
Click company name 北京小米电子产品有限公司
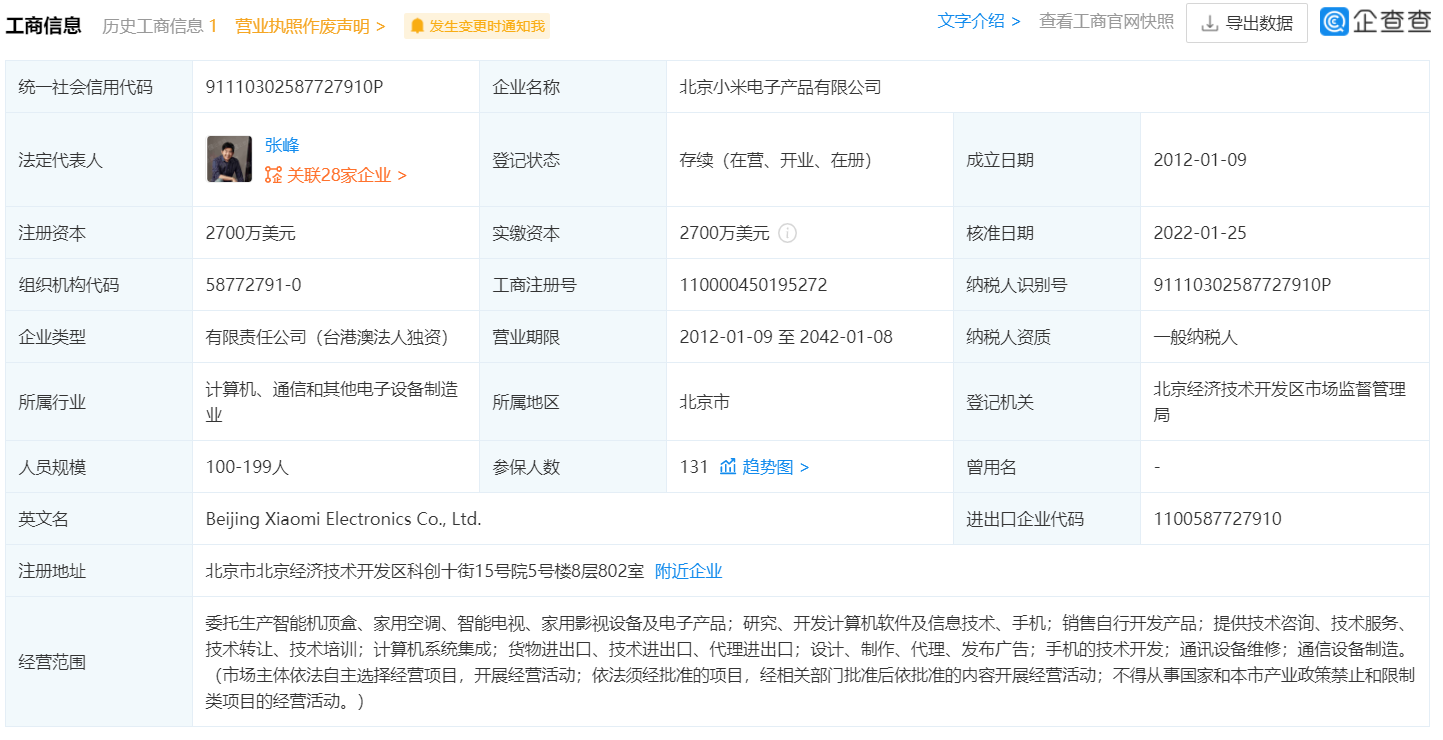[780, 87]
